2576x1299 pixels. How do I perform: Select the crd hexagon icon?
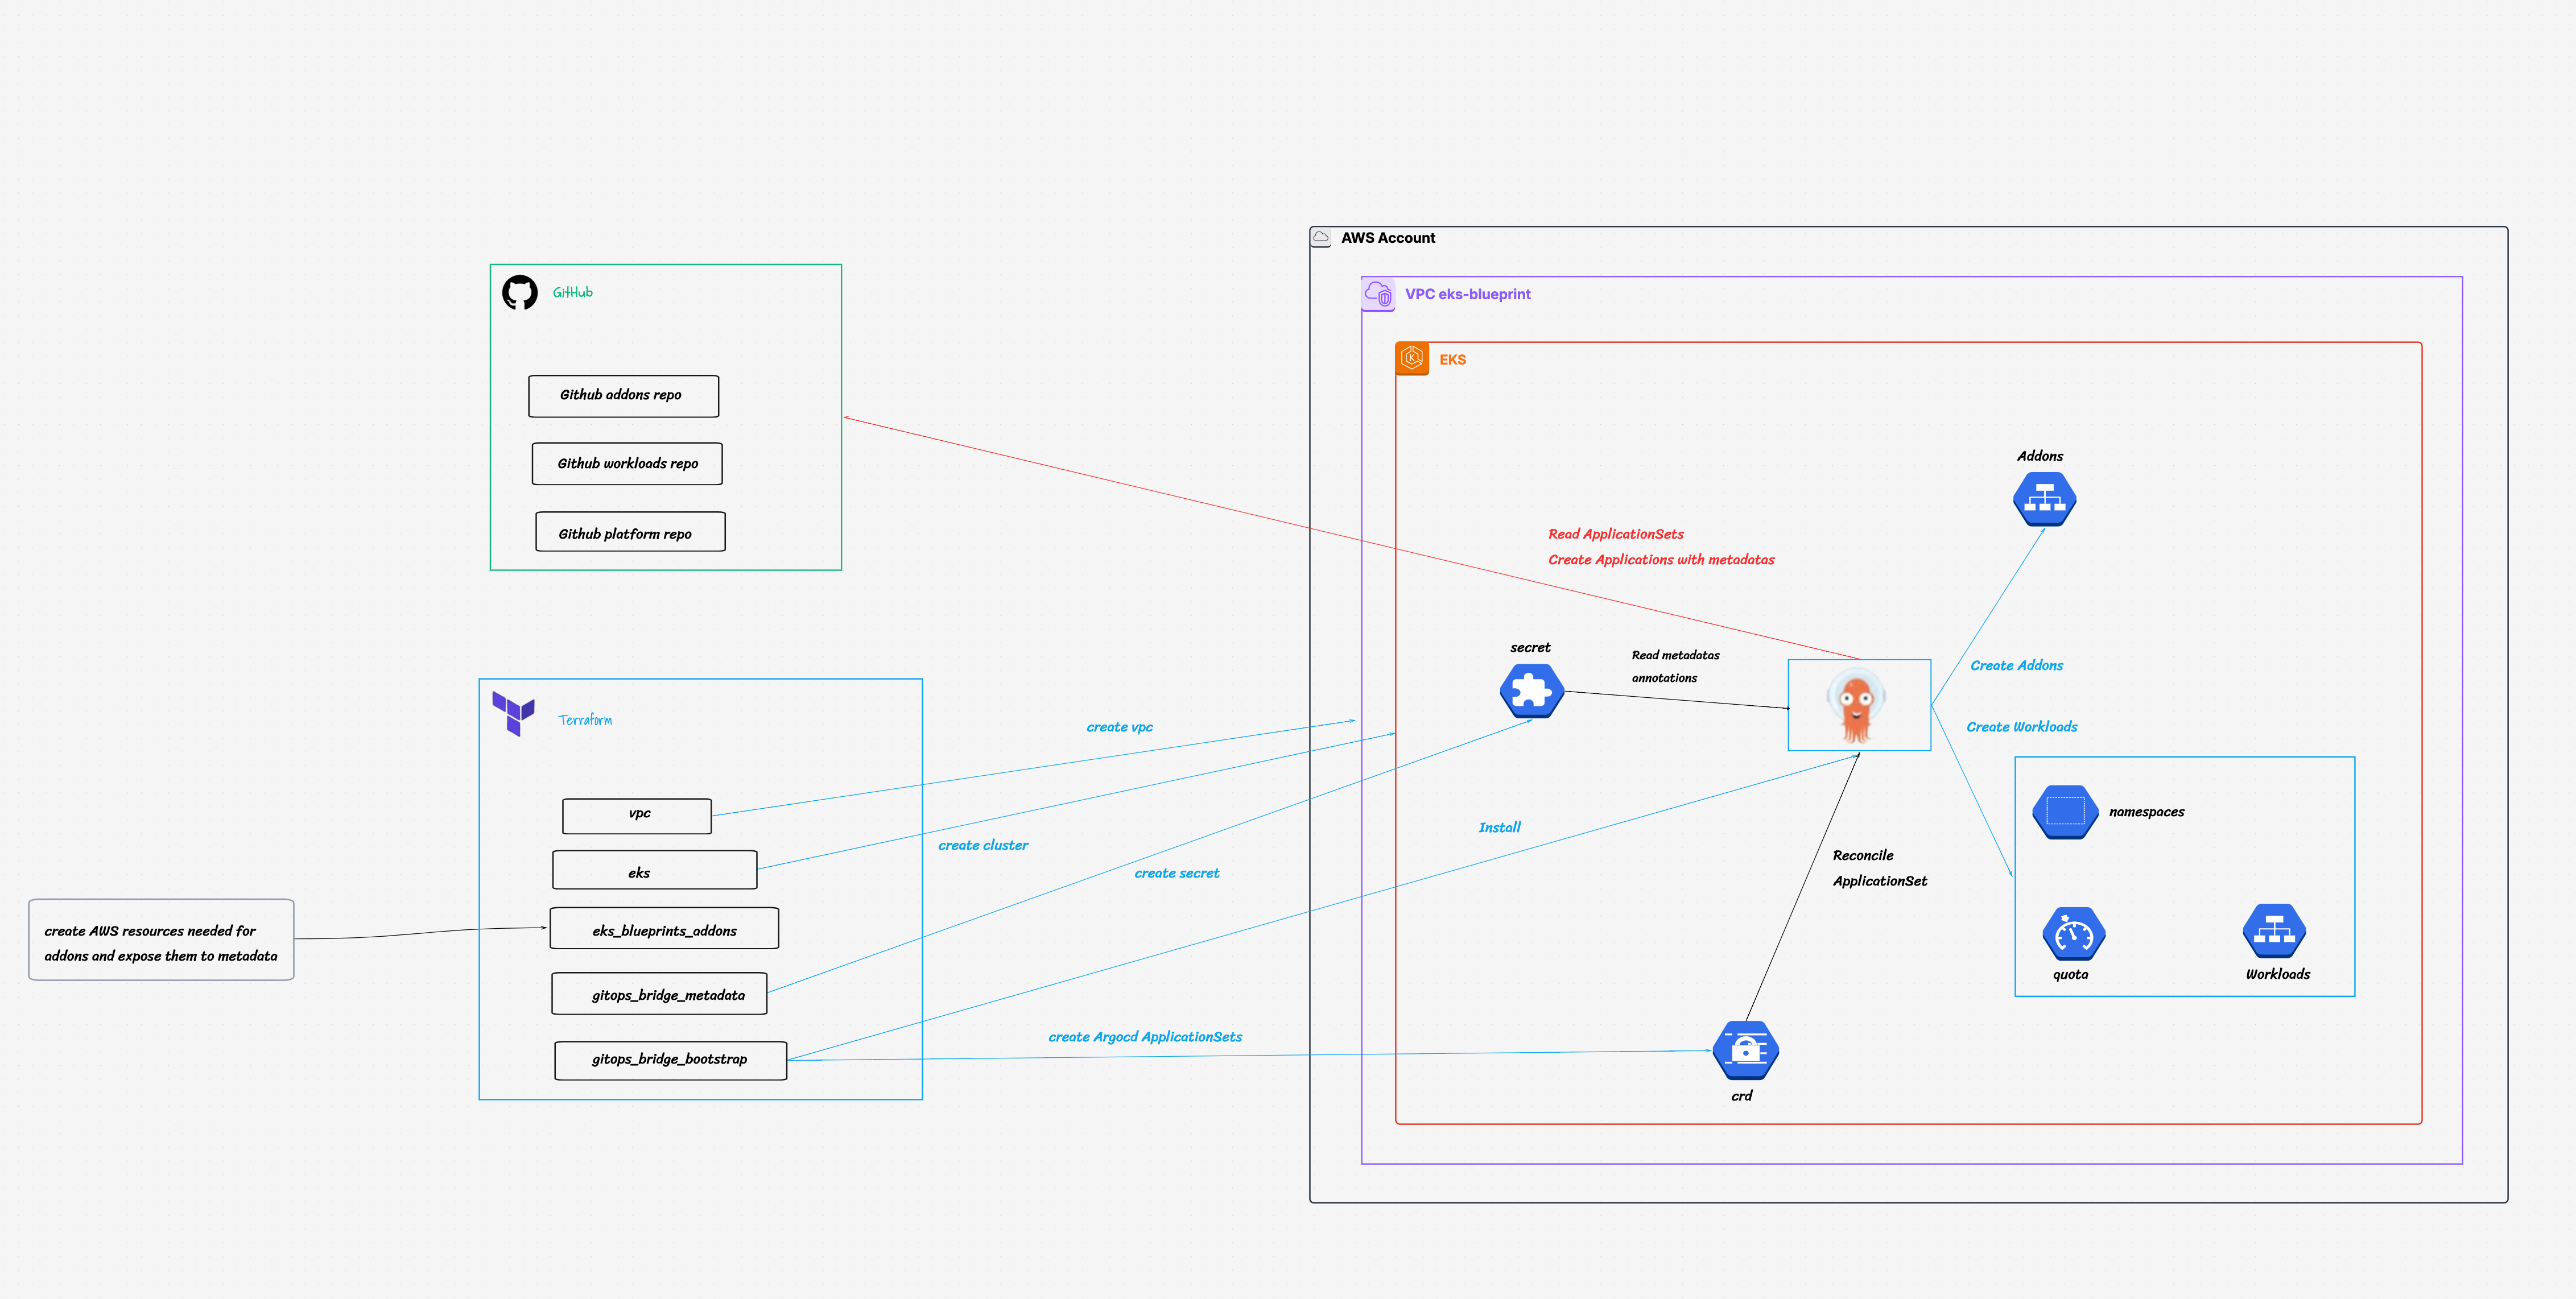click(1745, 1050)
